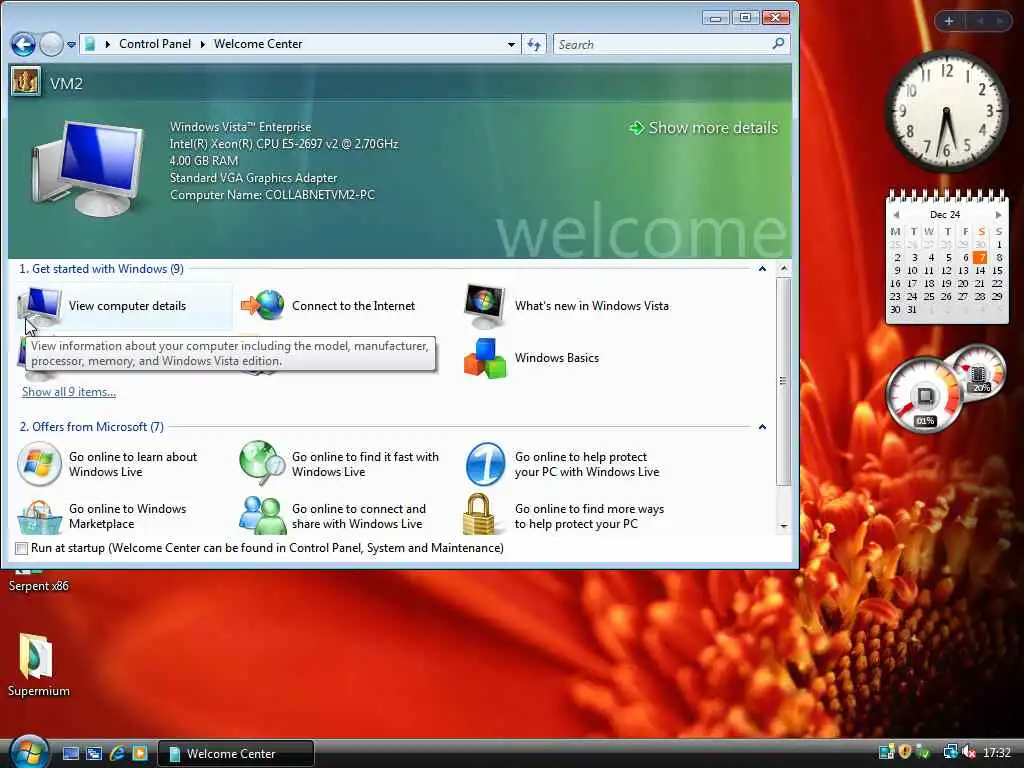The height and width of the screenshot is (768, 1024).
Task: Click the Forward navigation arrow button
Action: pyautogui.click(x=51, y=44)
